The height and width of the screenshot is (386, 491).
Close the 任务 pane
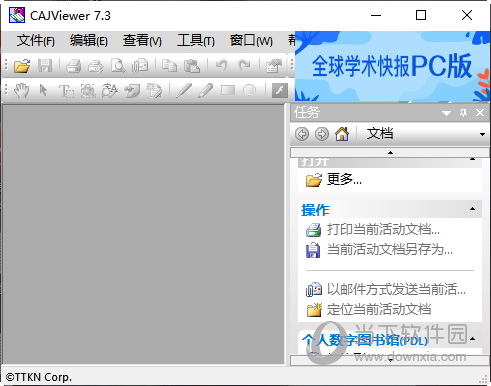tap(480, 113)
